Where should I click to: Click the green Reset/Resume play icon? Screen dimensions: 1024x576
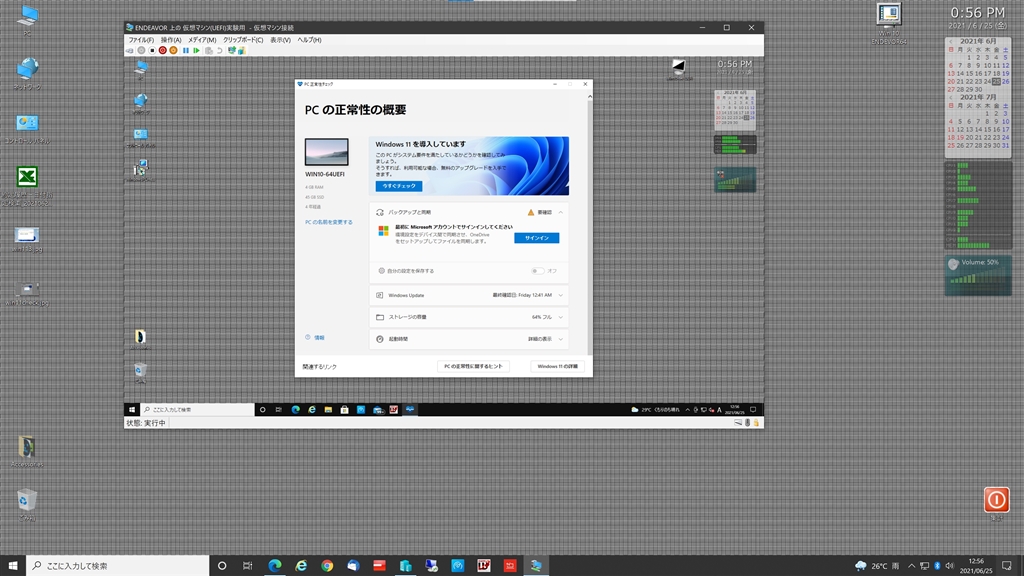(x=196, y=51)
